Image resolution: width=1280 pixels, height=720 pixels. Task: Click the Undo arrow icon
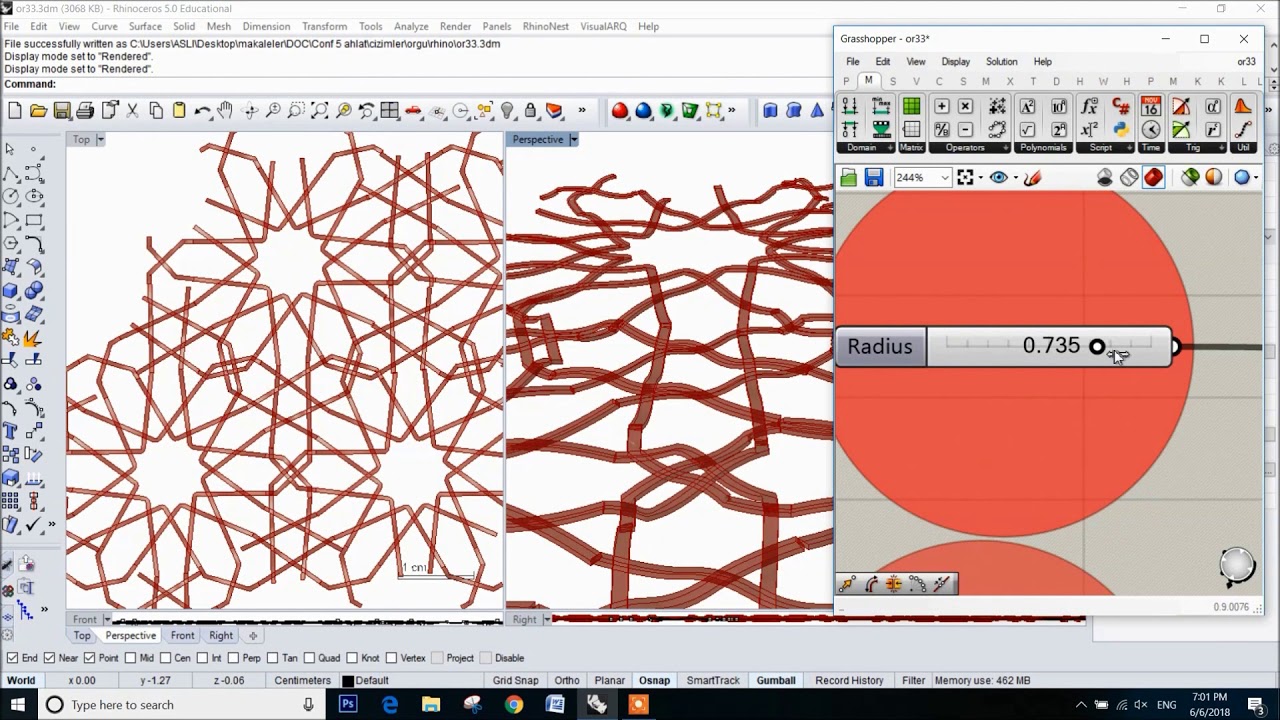click(202, 111)
